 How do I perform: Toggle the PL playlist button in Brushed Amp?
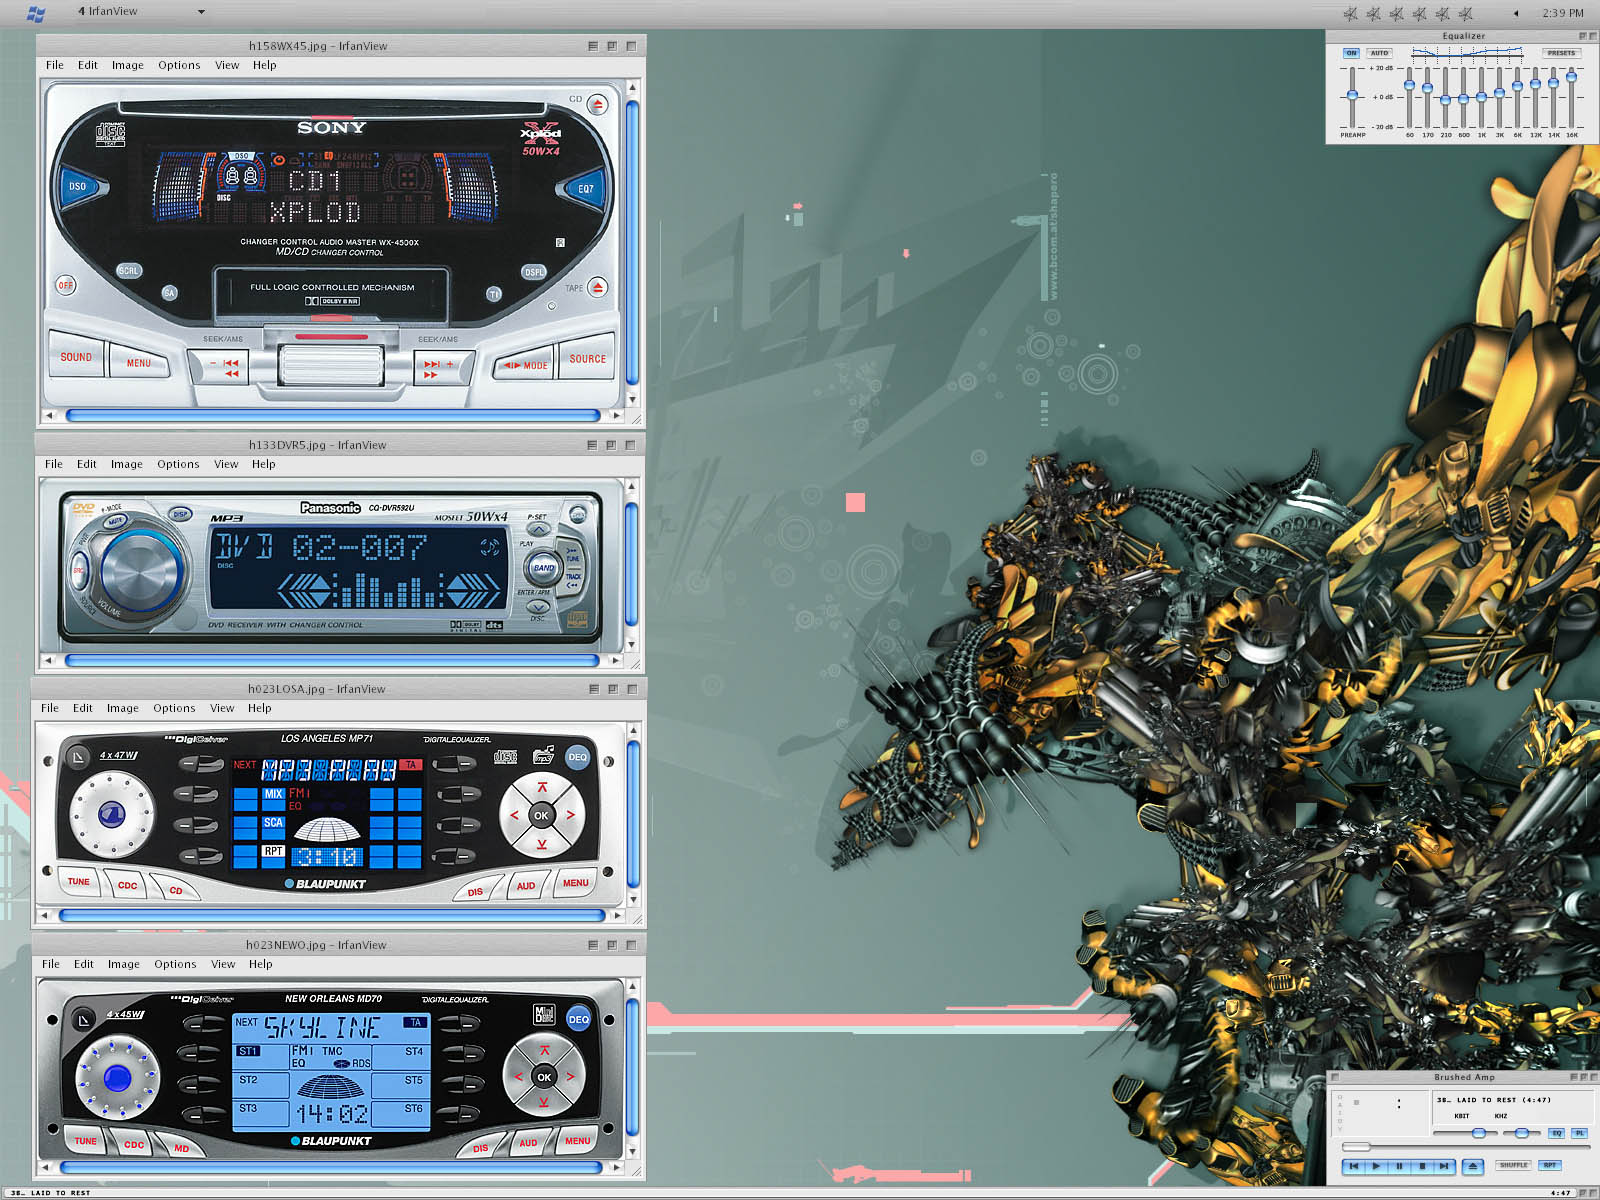1579,1133
